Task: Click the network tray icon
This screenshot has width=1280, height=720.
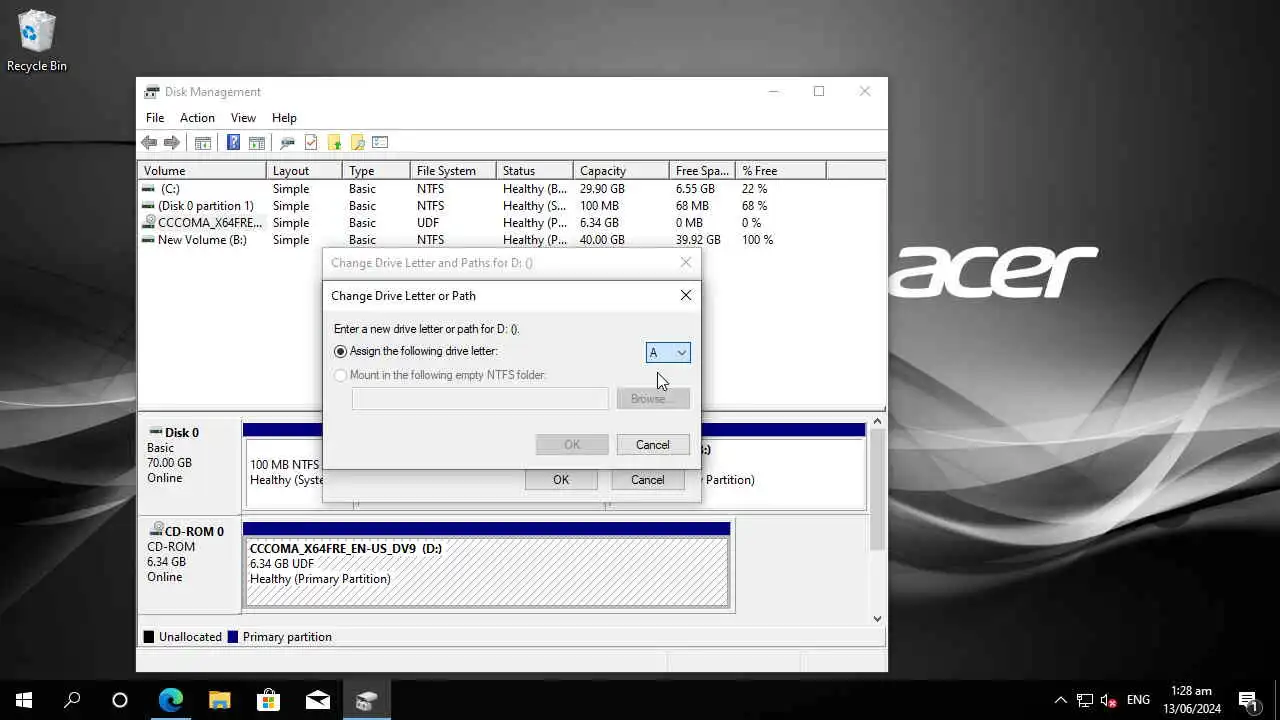Action: tap(1085, 700)
